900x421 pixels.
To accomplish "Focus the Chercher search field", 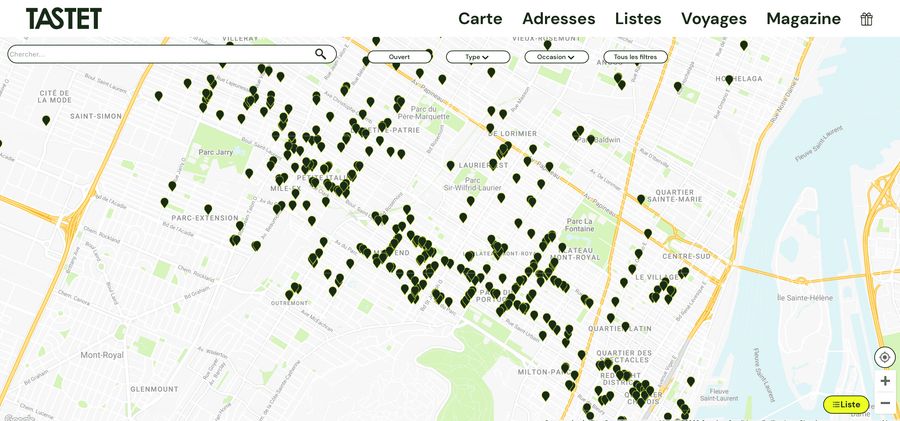I will click(x=160, y=54).
